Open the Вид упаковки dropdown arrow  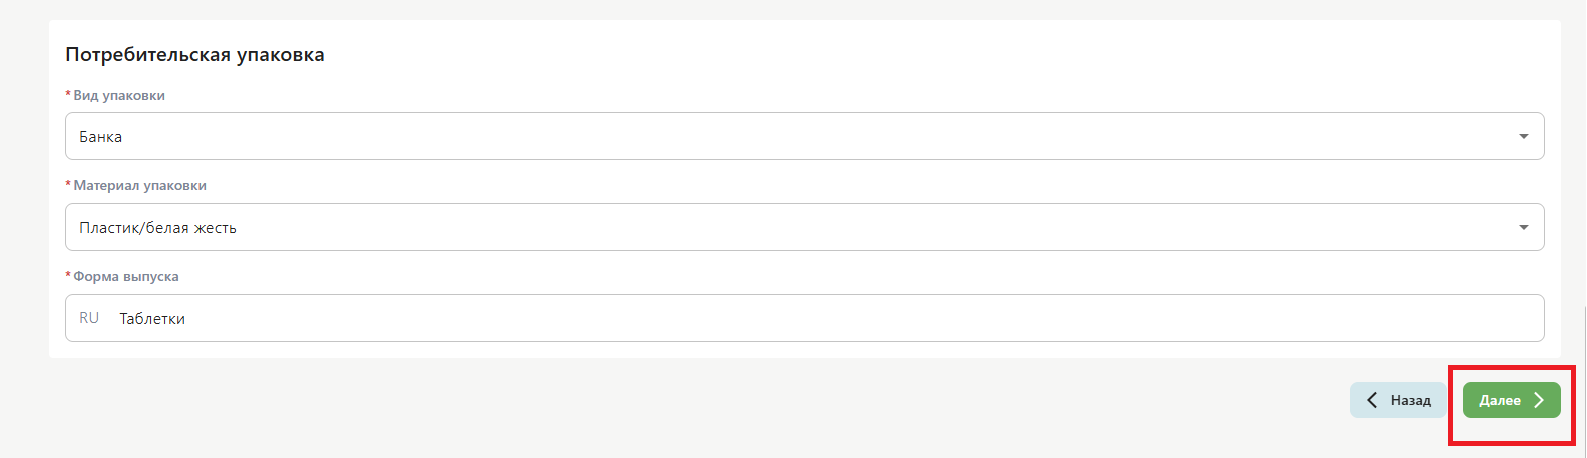coord(1523,136)
